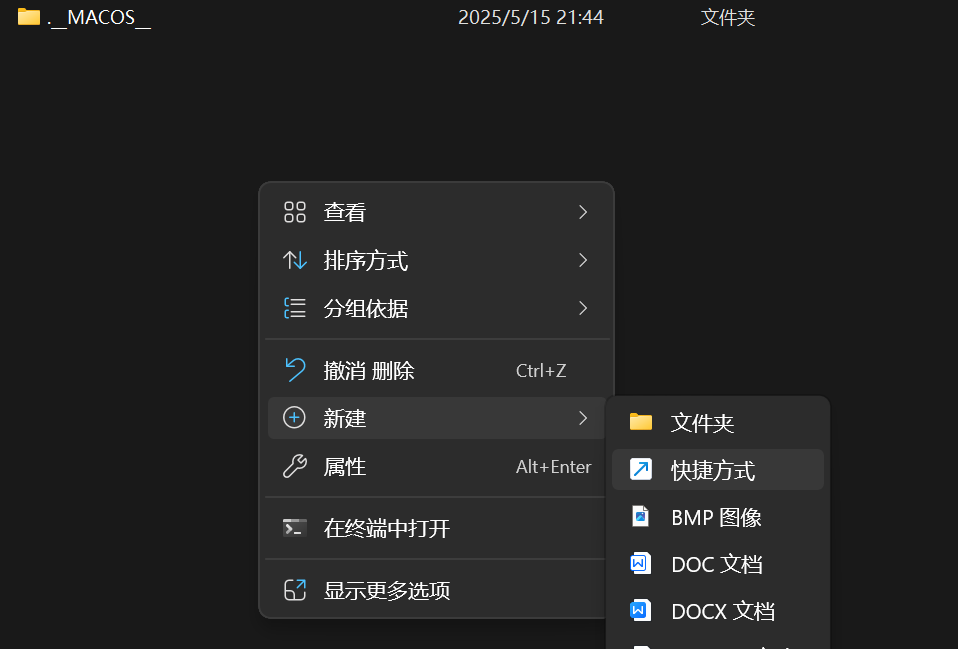Select the 新建 context menu entry

point(345,418)
